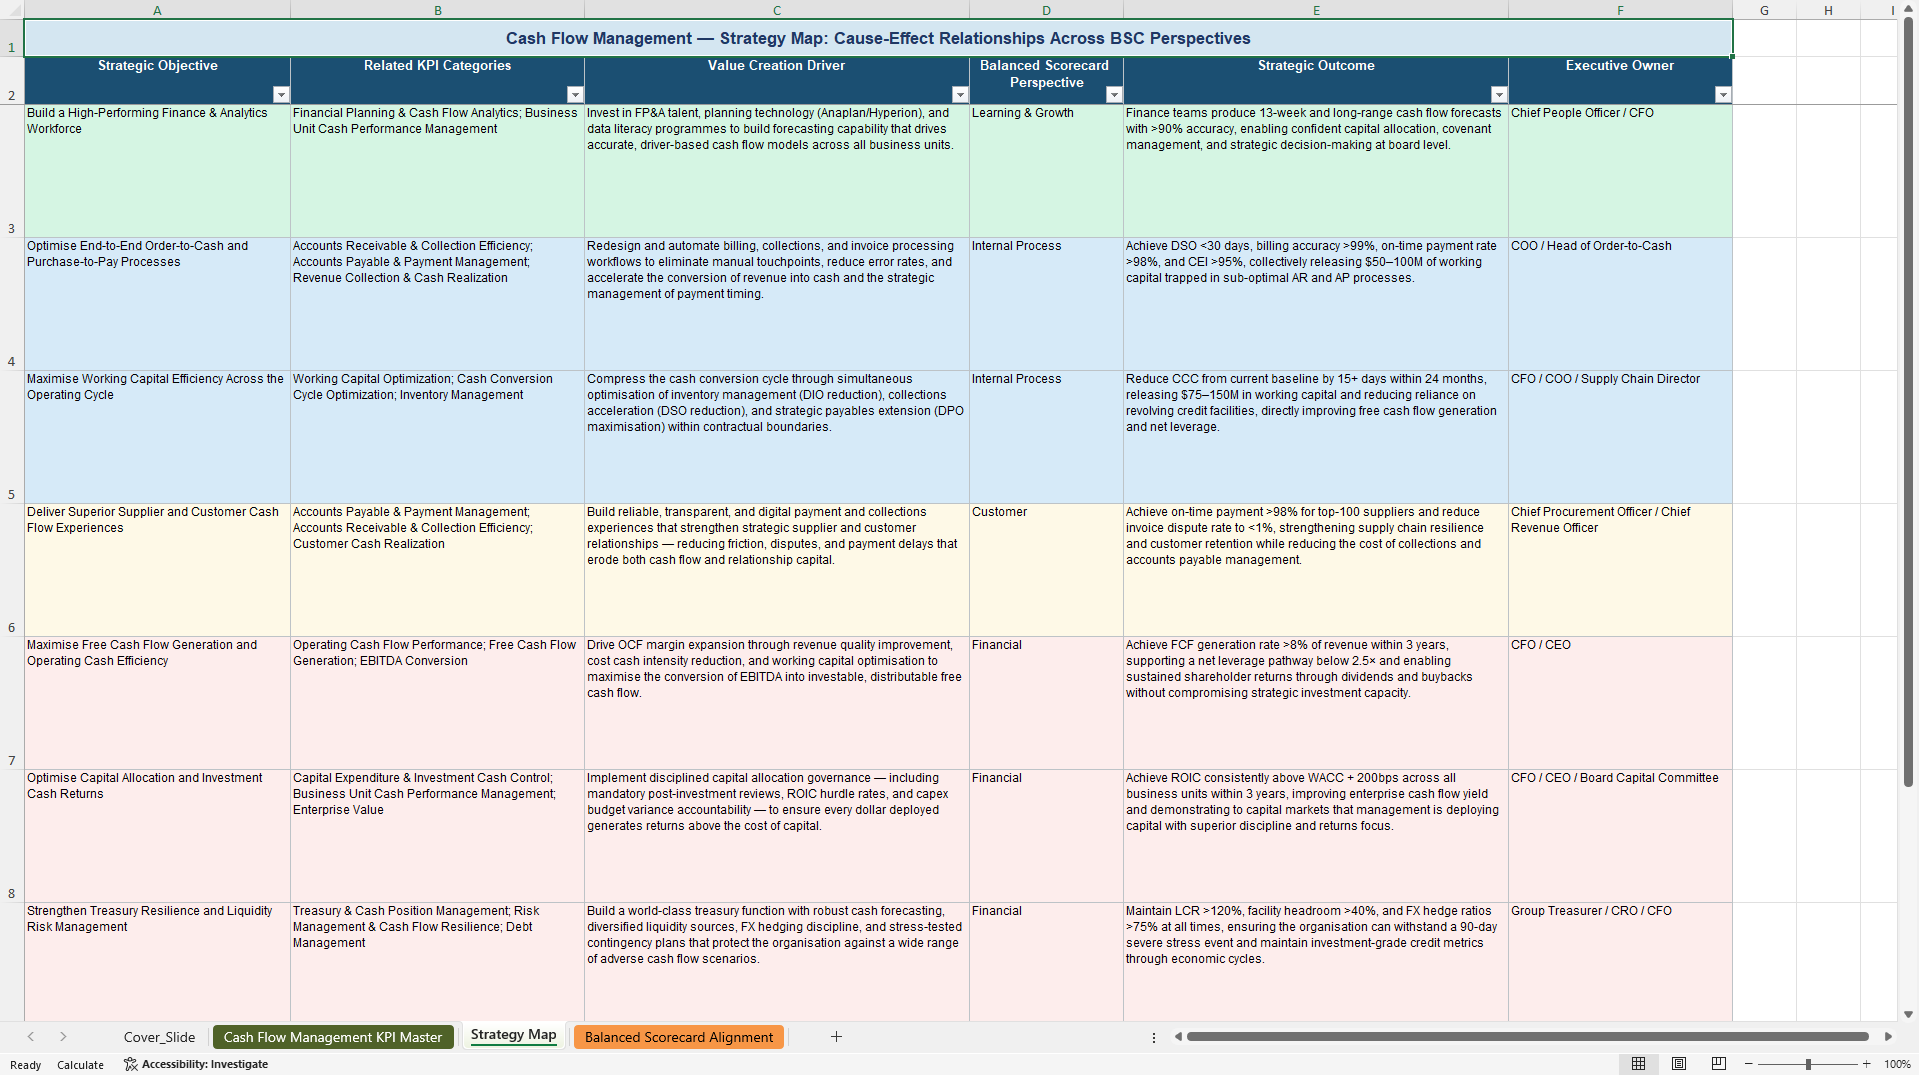Select cell 'Maximise Working Capital Efficiency Across the Operating Cycle'
The width and height of the screenshot is (1919, 1075).
click(x=157, y=437)
